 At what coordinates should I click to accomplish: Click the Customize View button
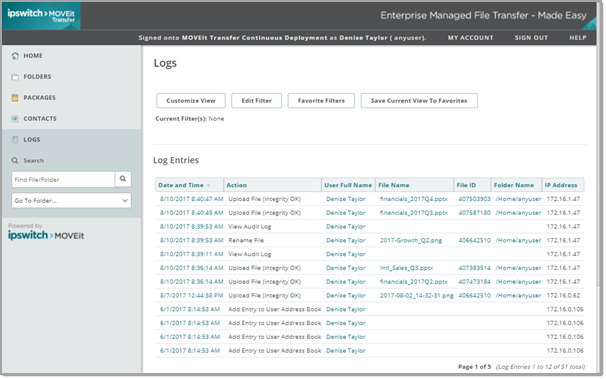tap(191, 101)
